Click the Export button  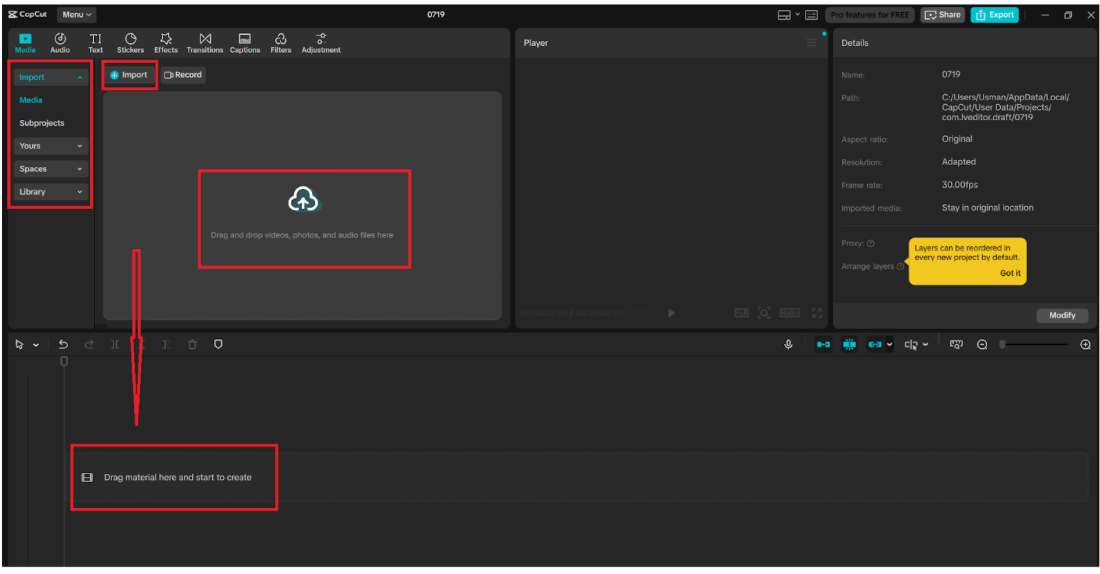tap(994, 15)
